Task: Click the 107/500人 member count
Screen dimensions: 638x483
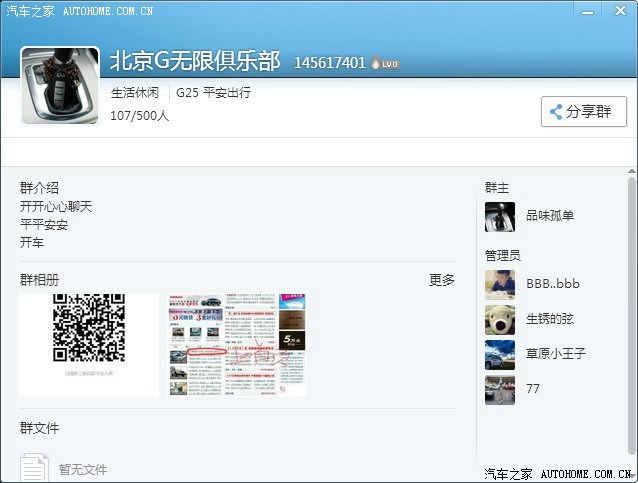Action: (x=139, y=116)
